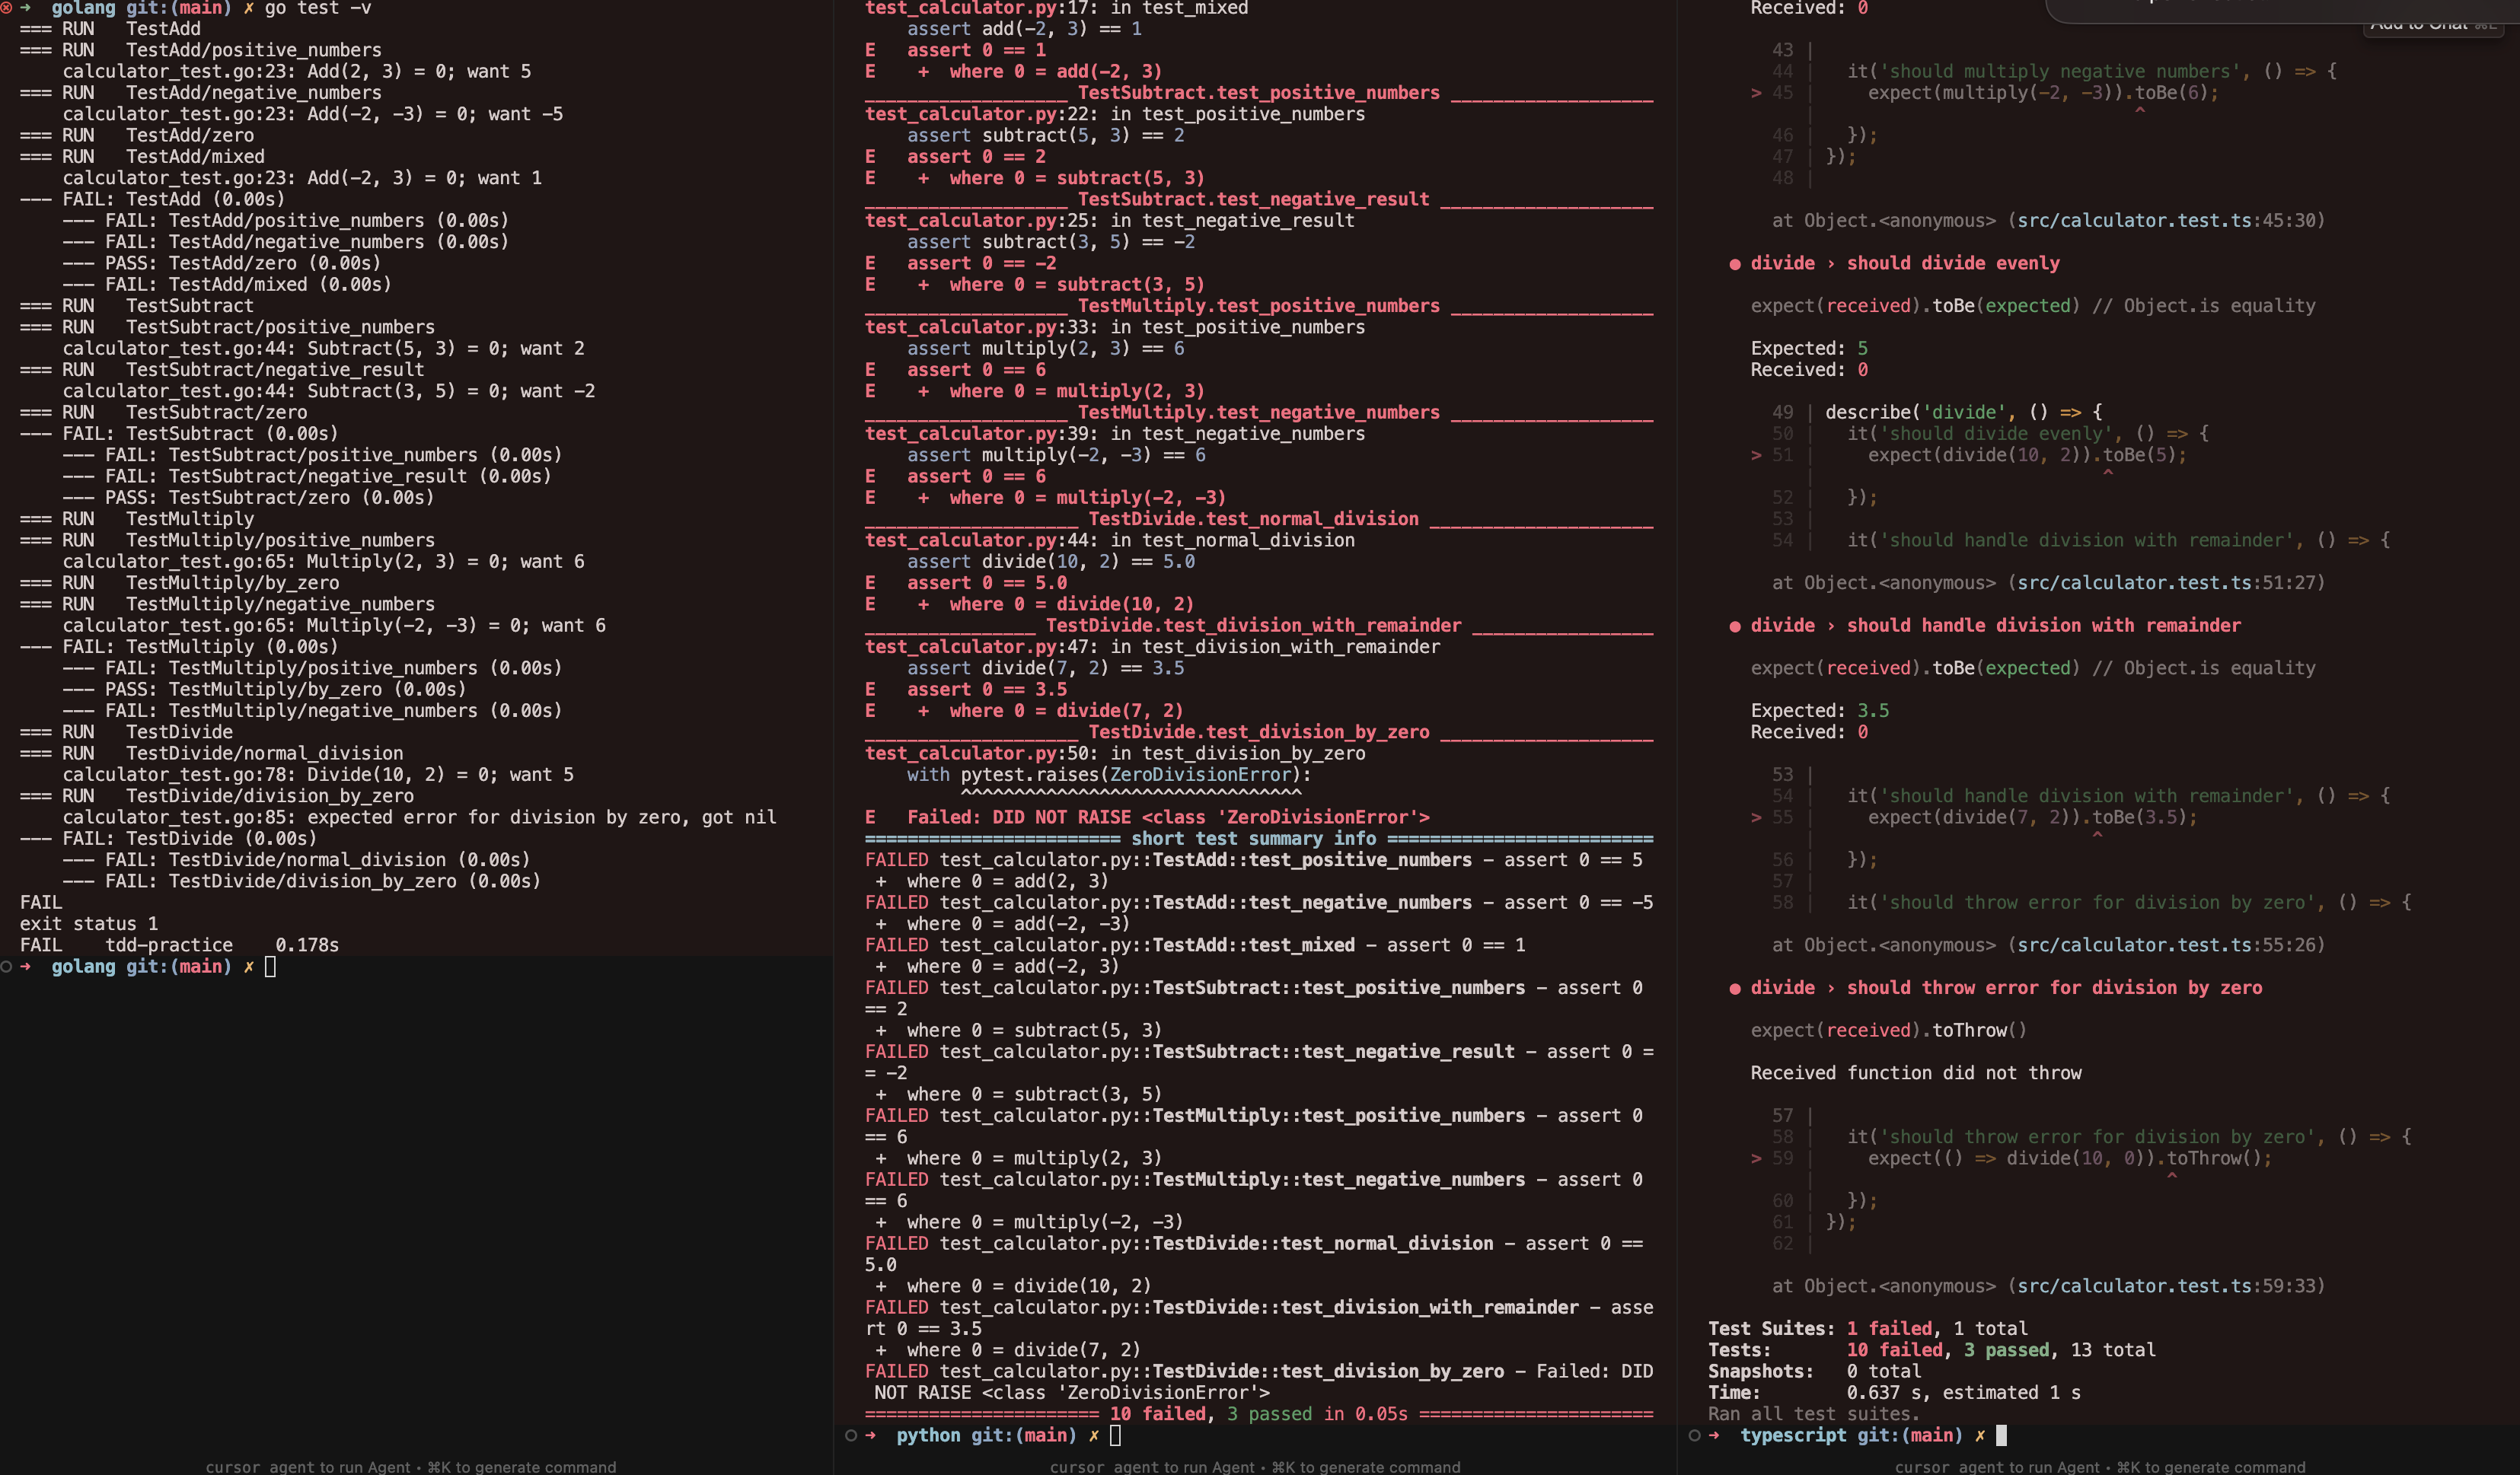Viewport: 2520px width, 1475px height.
Task: Click 'cursor agent to run Agent' in the golang status bar
Action: [310, 1467]
